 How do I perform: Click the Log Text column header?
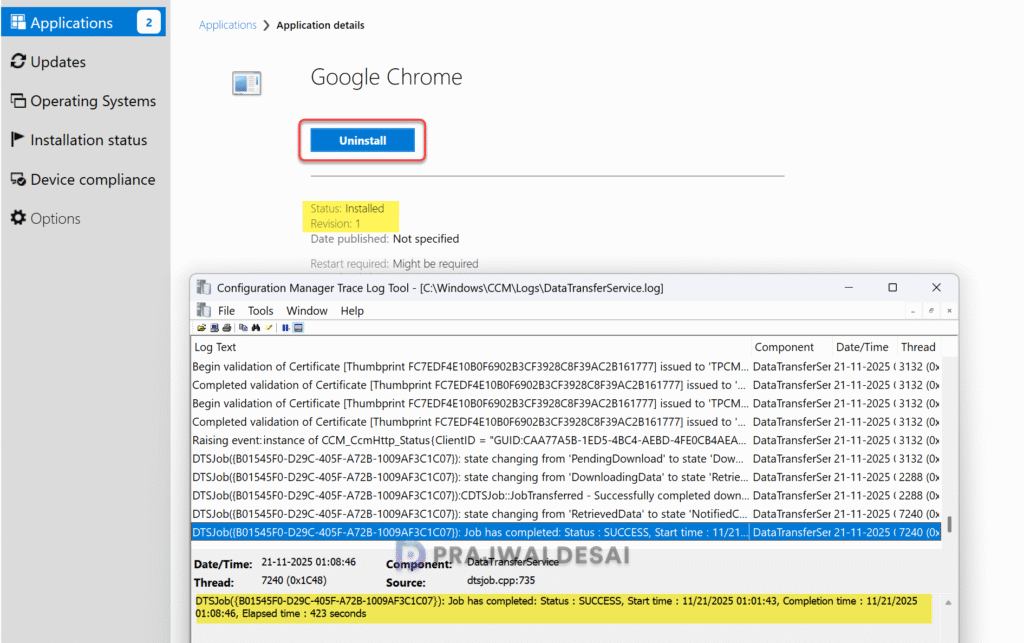click(471, 347)
